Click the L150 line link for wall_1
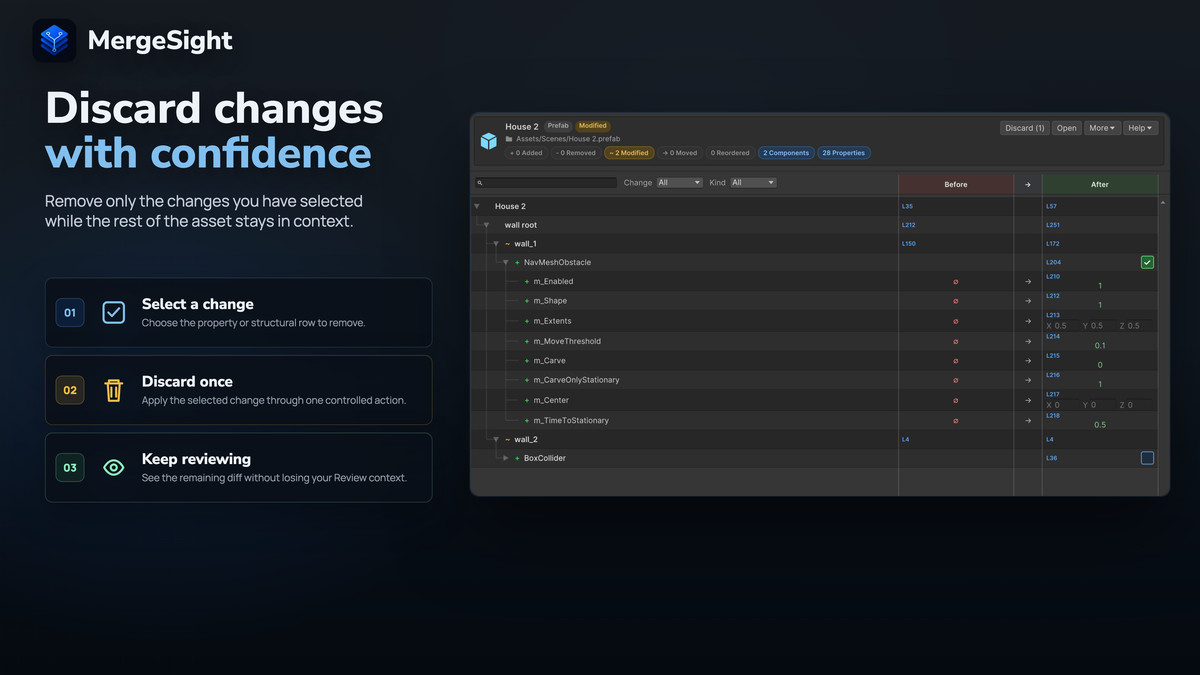 (908, 244)
